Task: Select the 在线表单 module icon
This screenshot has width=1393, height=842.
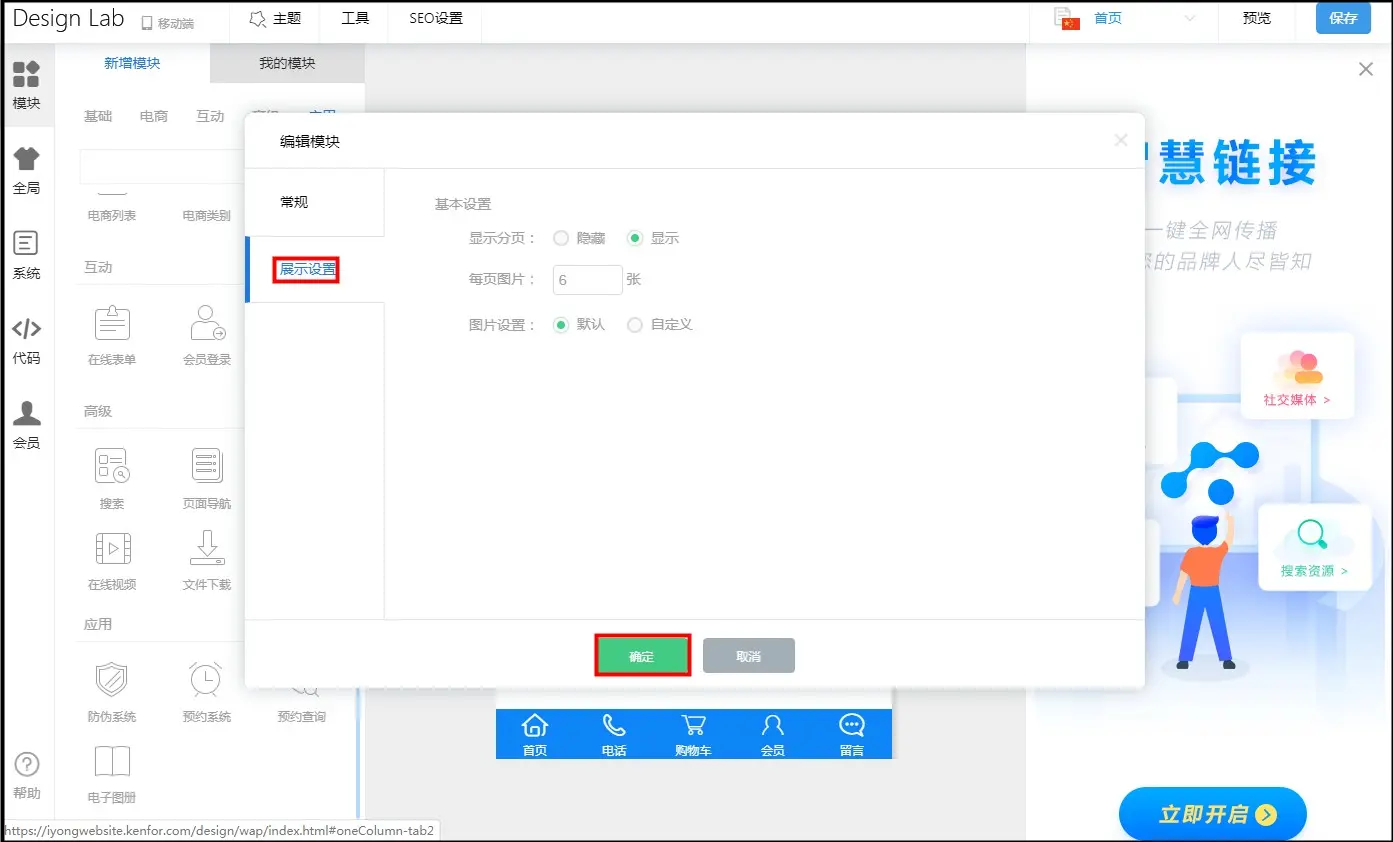Action: coord(112,325)
